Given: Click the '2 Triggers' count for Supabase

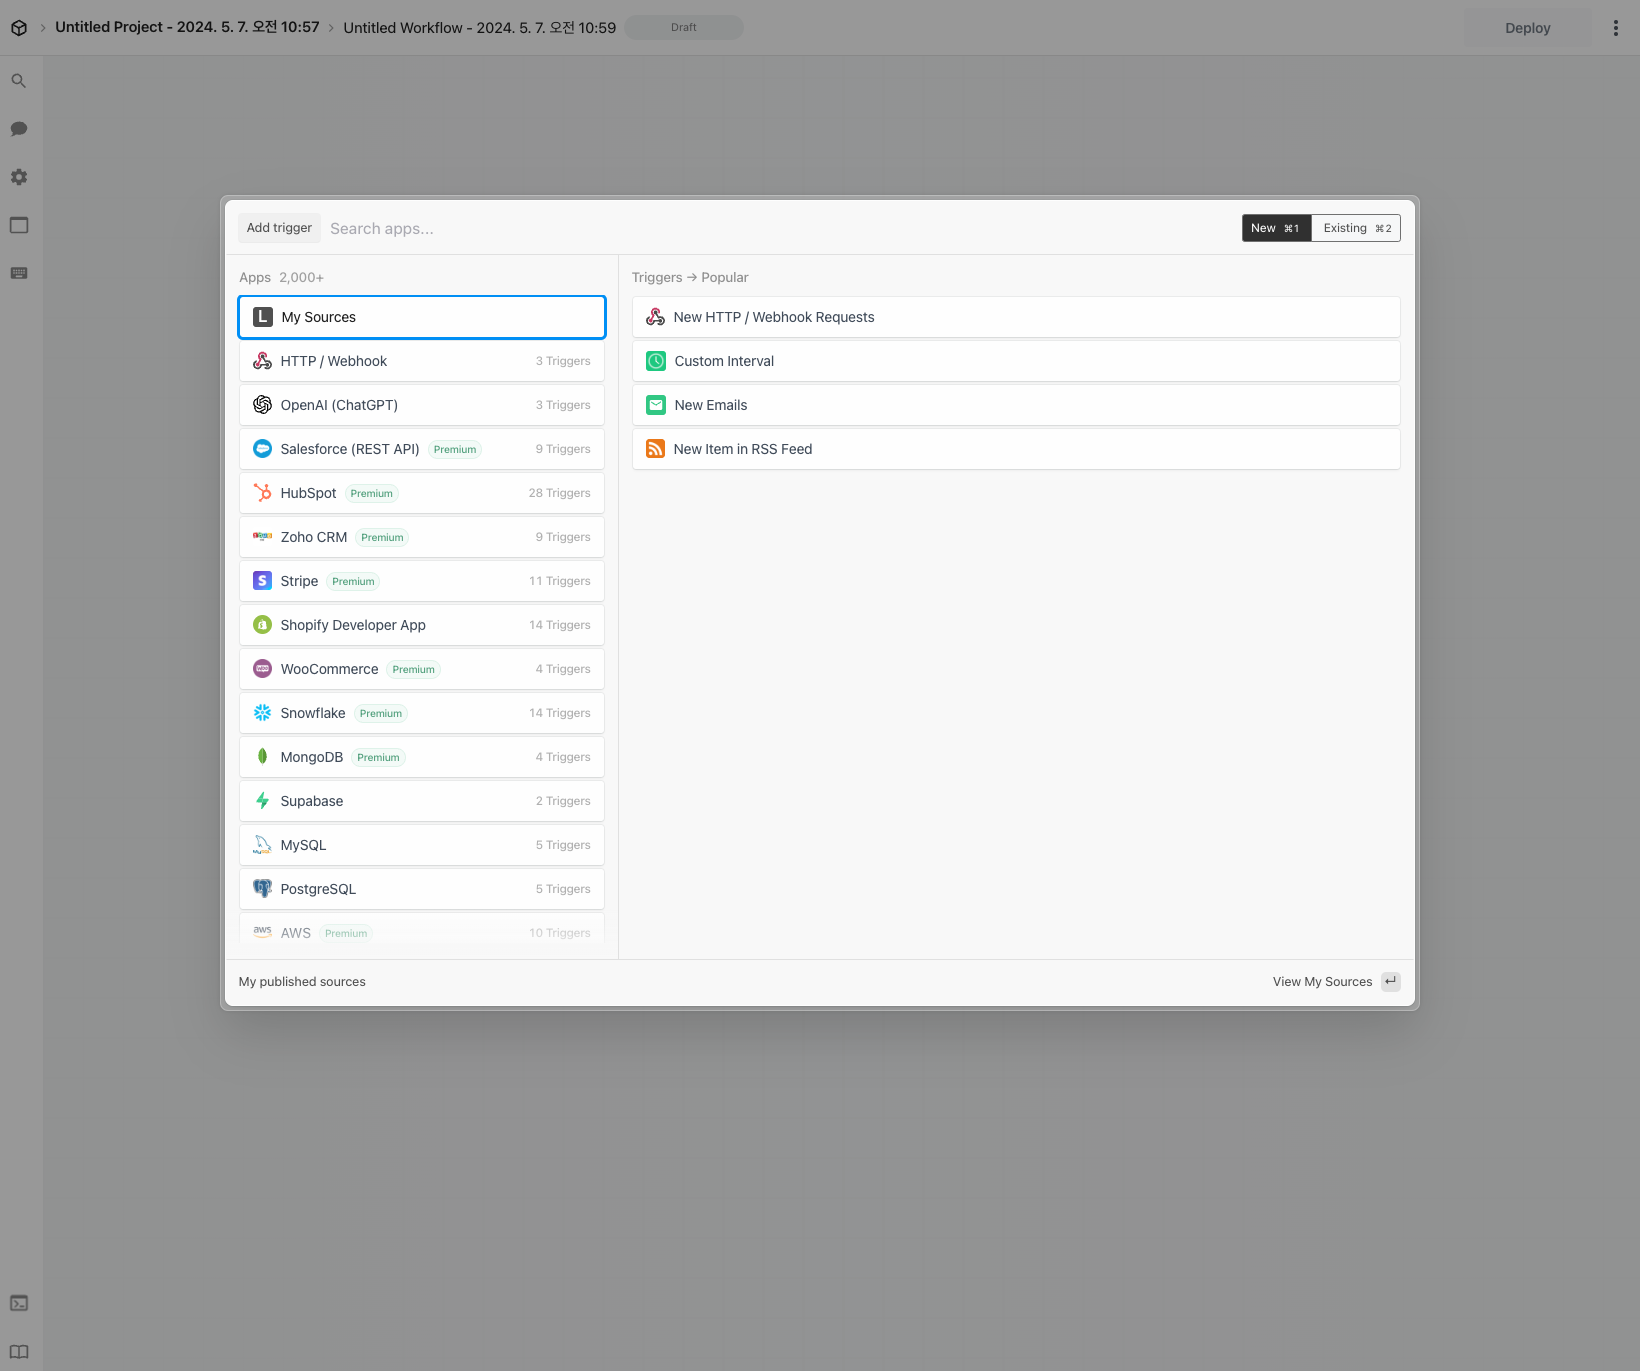Looking at the screenshot, I should coord(563,801).
